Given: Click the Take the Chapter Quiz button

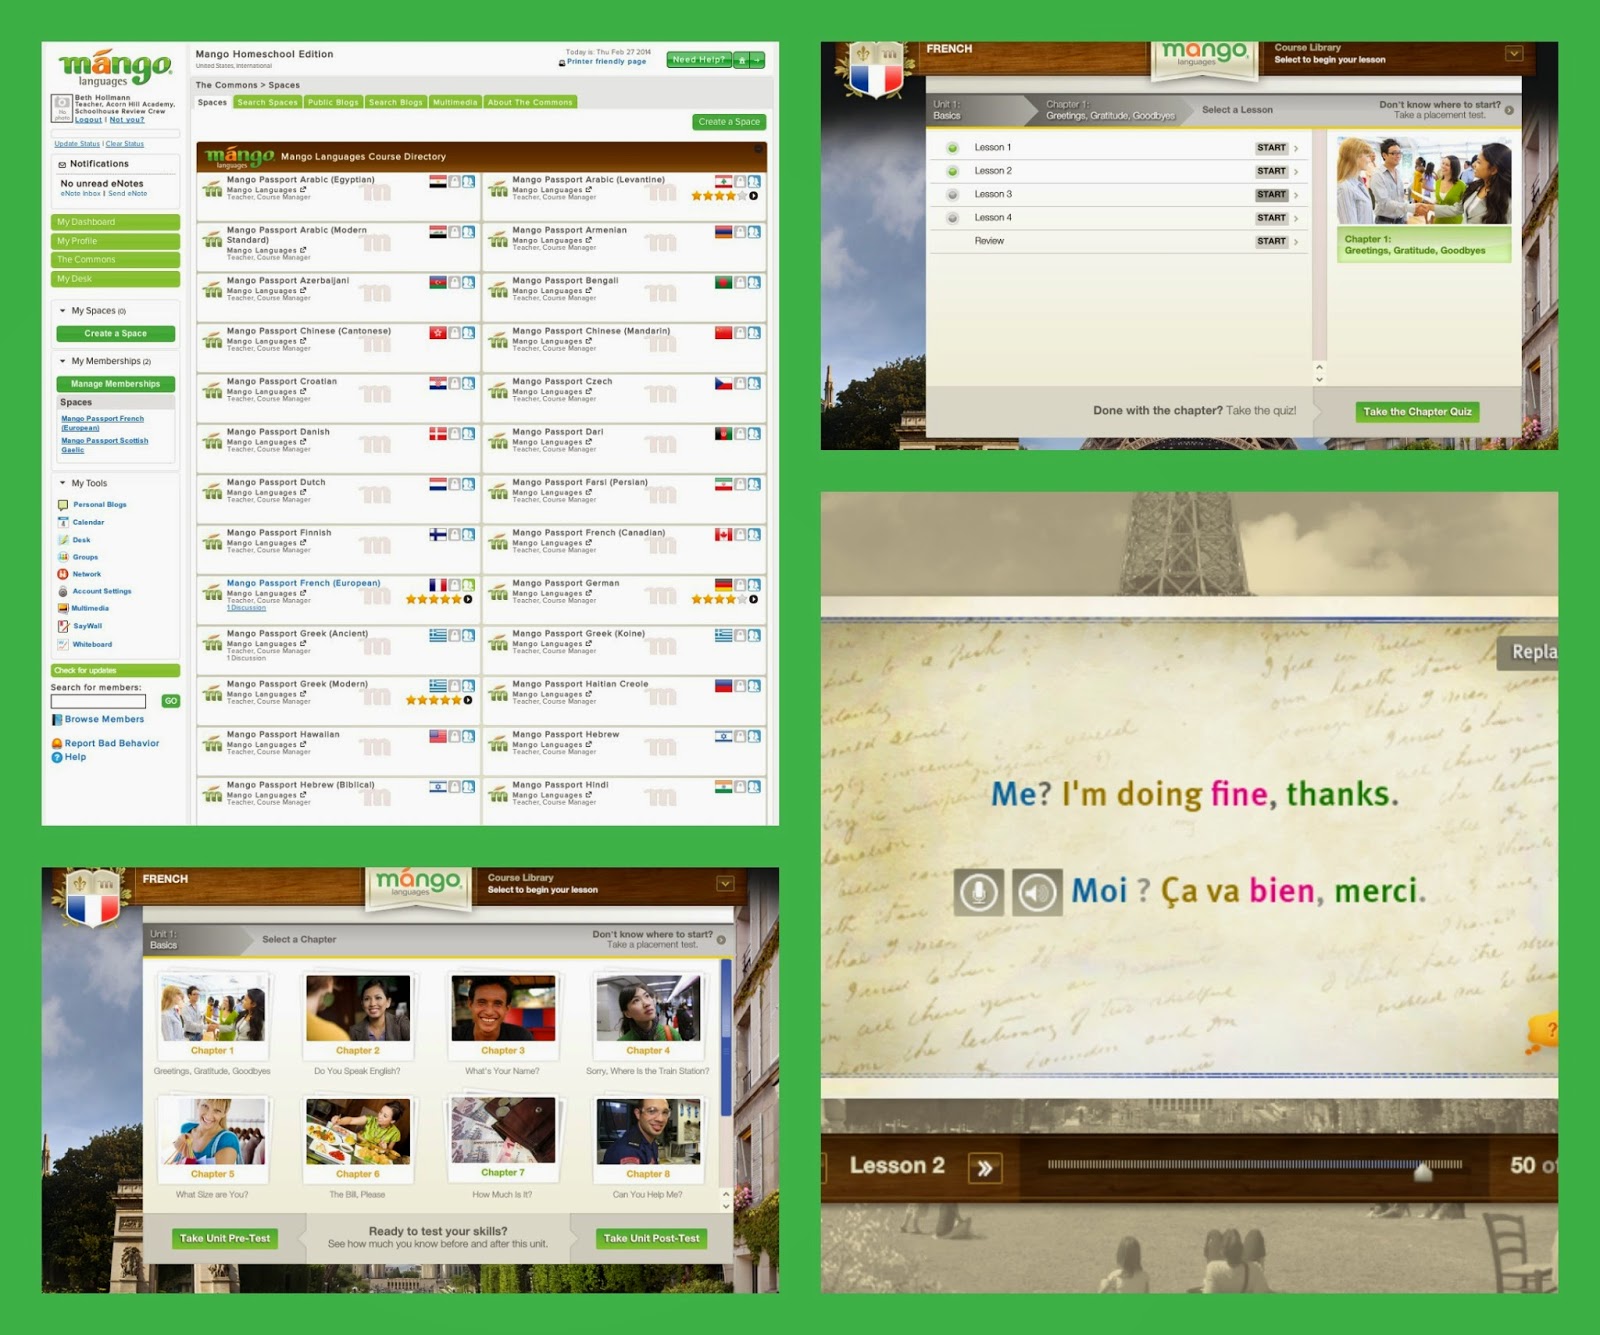Looking at the screenshot, I should pos(1417,412).
